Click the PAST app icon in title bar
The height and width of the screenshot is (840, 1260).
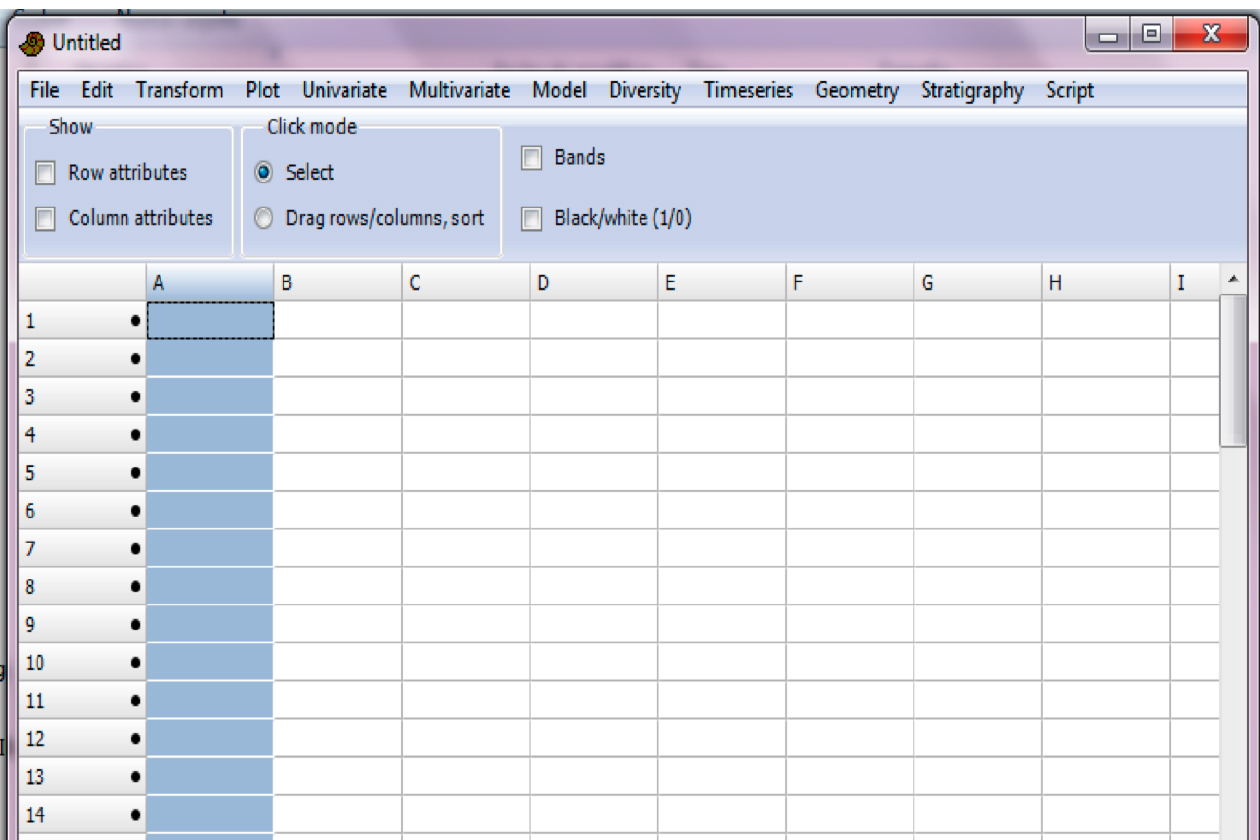click(33, 43)
